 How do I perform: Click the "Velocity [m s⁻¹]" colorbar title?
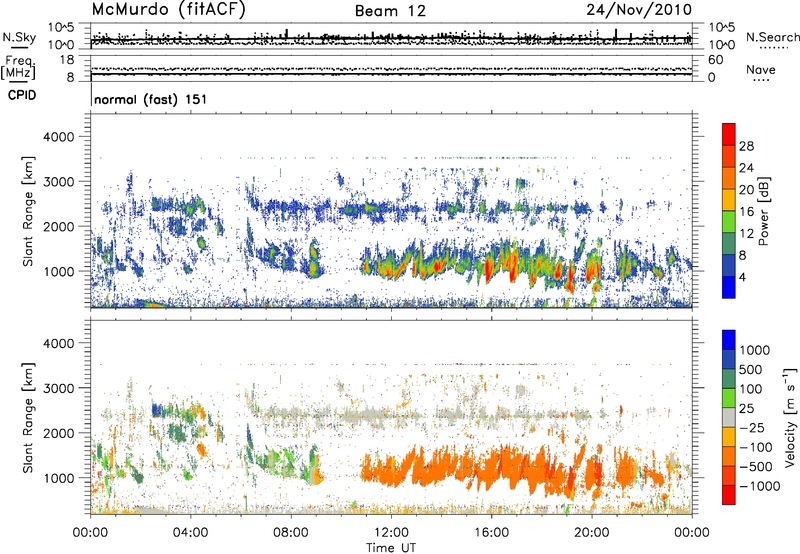click(x=790, y=417)
